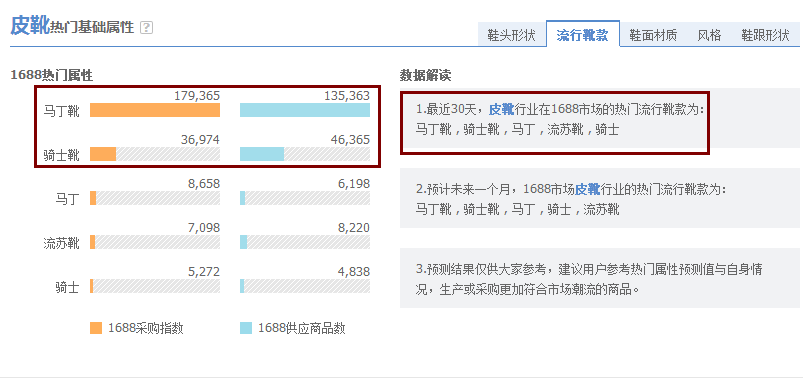Viewport: 803px width, 378px height.
Task: Click the 皮靴 link in the forecast note
Action: tap(587, 189)
